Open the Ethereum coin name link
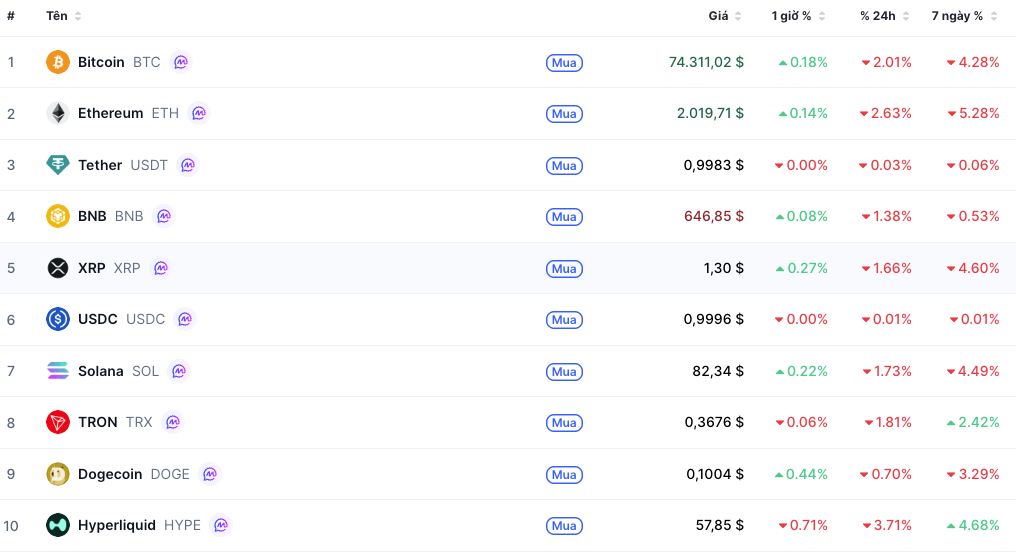 tap(111, 113)
